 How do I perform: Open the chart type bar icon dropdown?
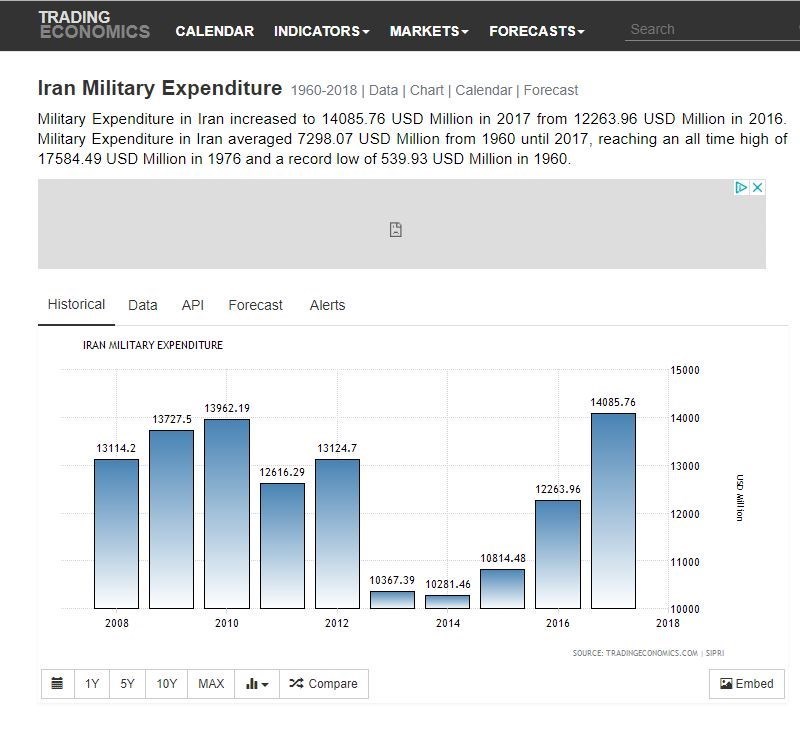pyautogui.click(x=257, y=684)
